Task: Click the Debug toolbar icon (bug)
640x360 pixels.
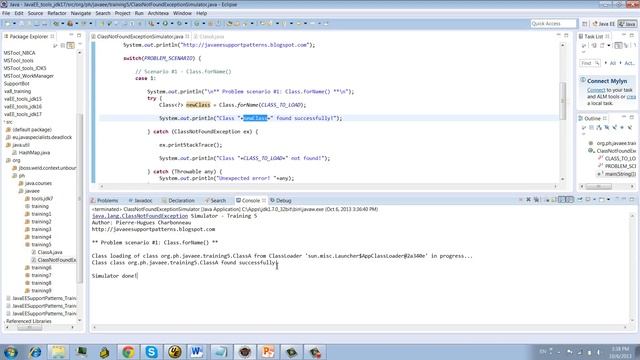Action: pos(150,24)
